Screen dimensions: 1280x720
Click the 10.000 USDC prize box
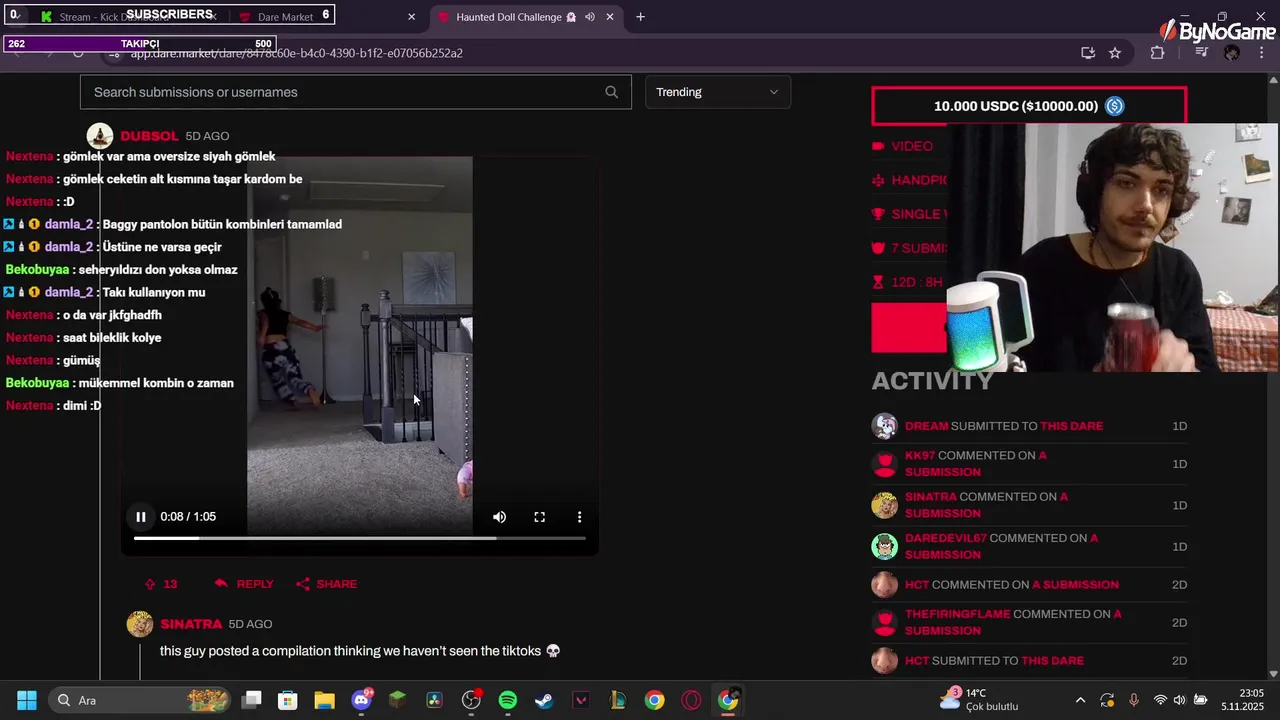1029,106
